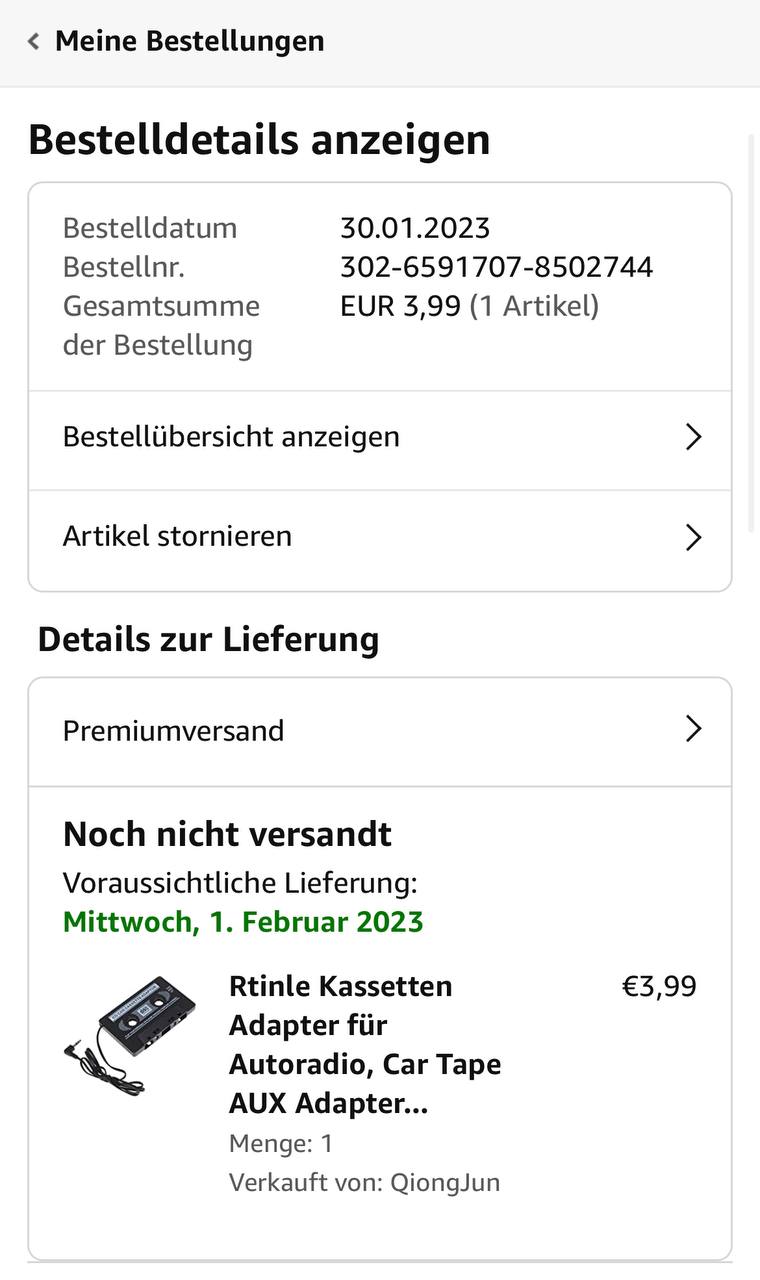Image resolution: width=760 pixels, height=1280 pixels.
Task: Click the chevron beside Bestellübersicht anzeigen
Action: coord(693,437)
